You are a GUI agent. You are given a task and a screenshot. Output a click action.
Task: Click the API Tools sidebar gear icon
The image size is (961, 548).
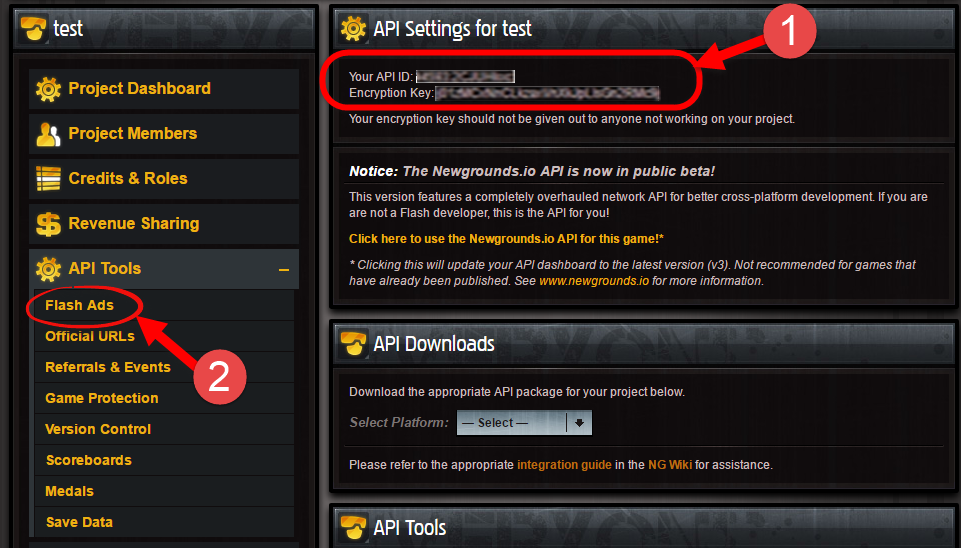pyautogui.click(x=48, y=269)
